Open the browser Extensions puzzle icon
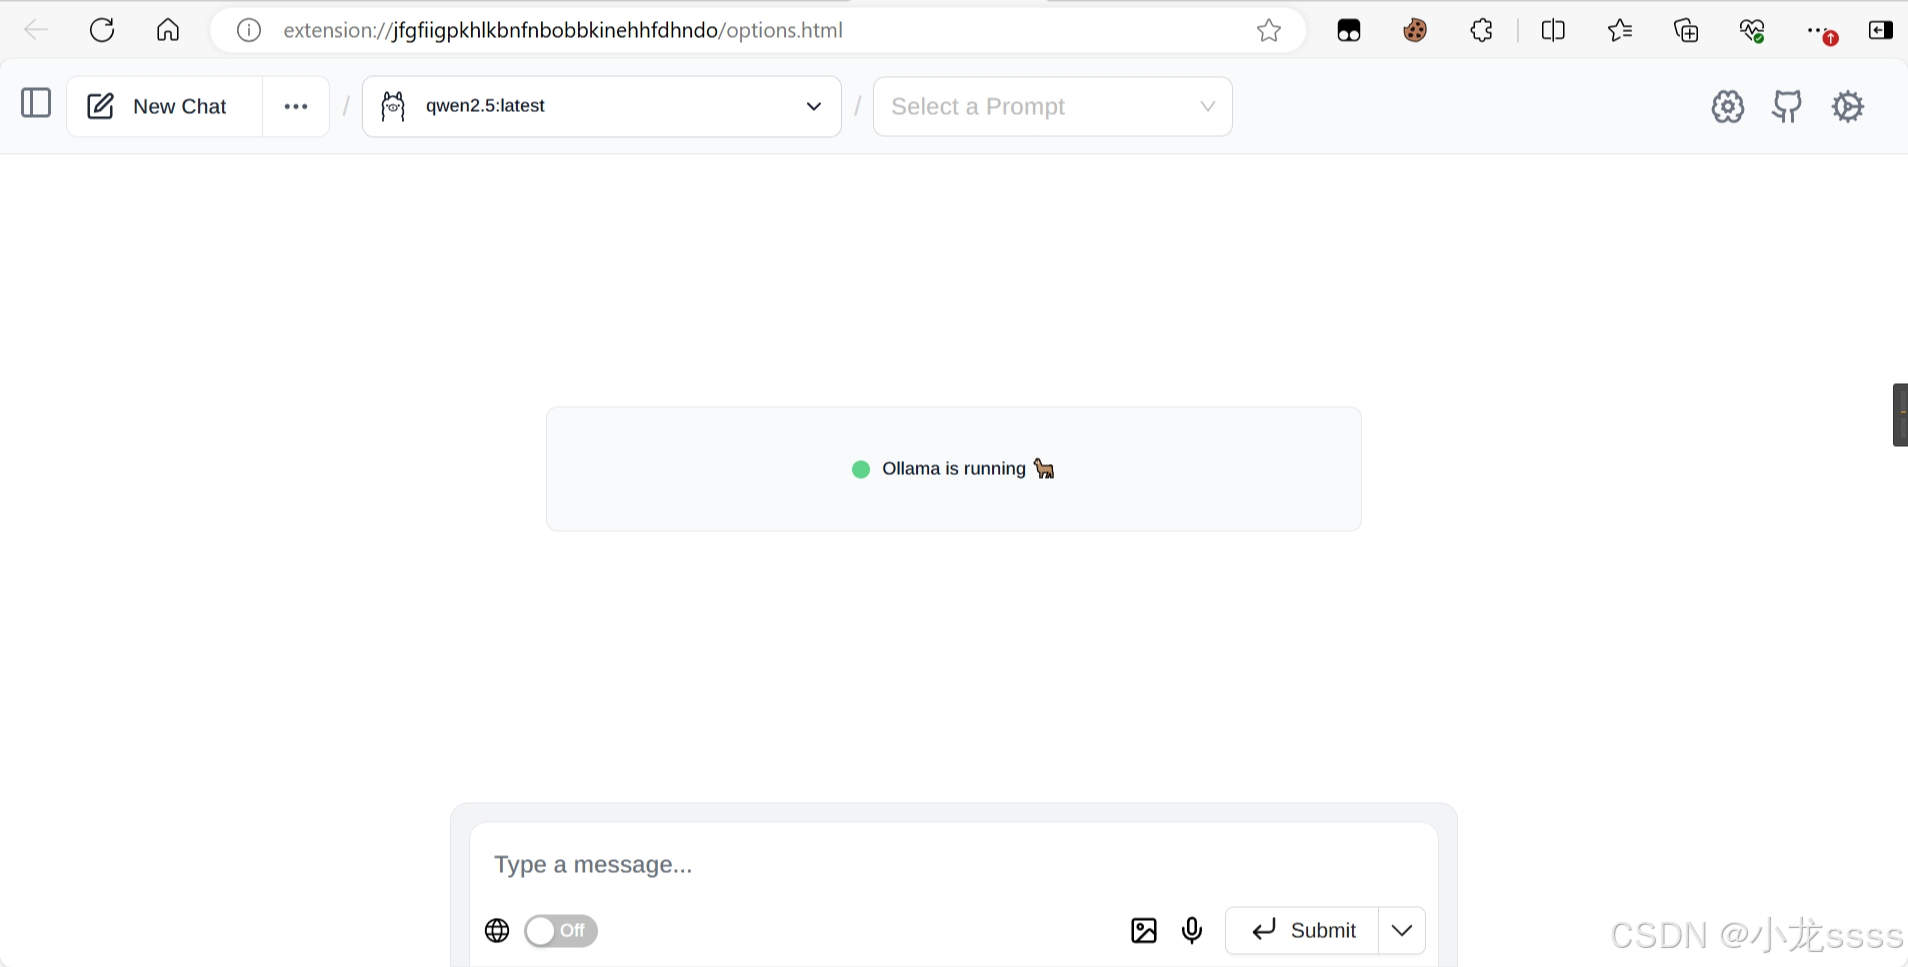Screen dimensions: 1908x967 [1482, 31]
